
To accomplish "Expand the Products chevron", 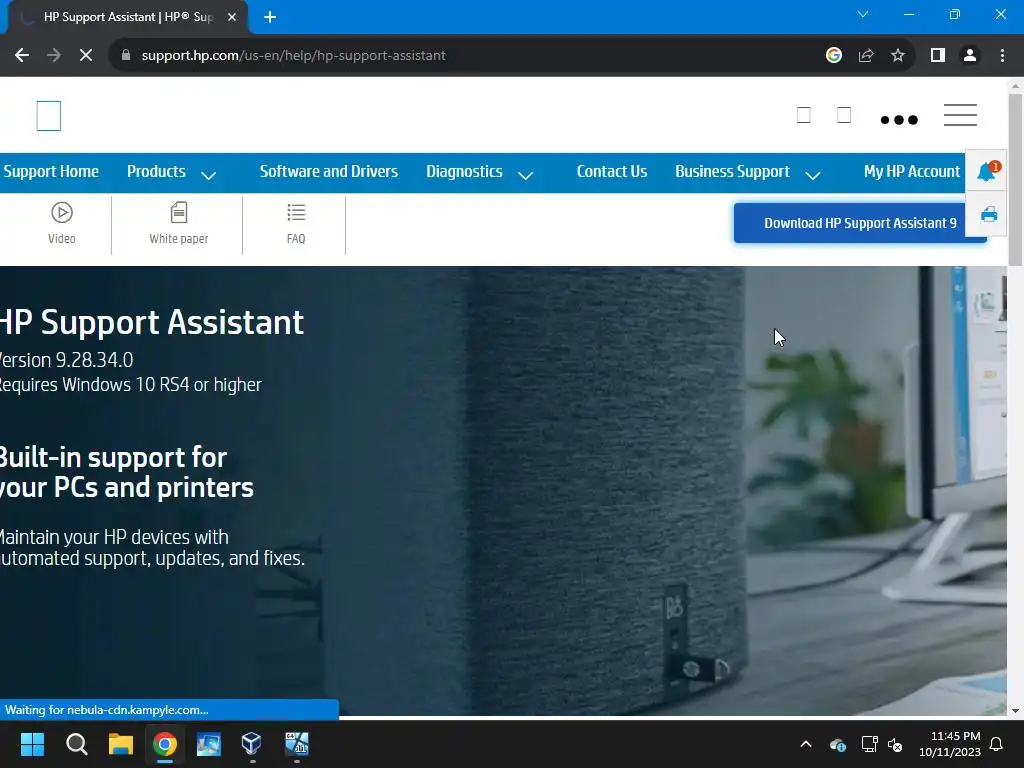I will pyautogui.click(x=208, y=175).
